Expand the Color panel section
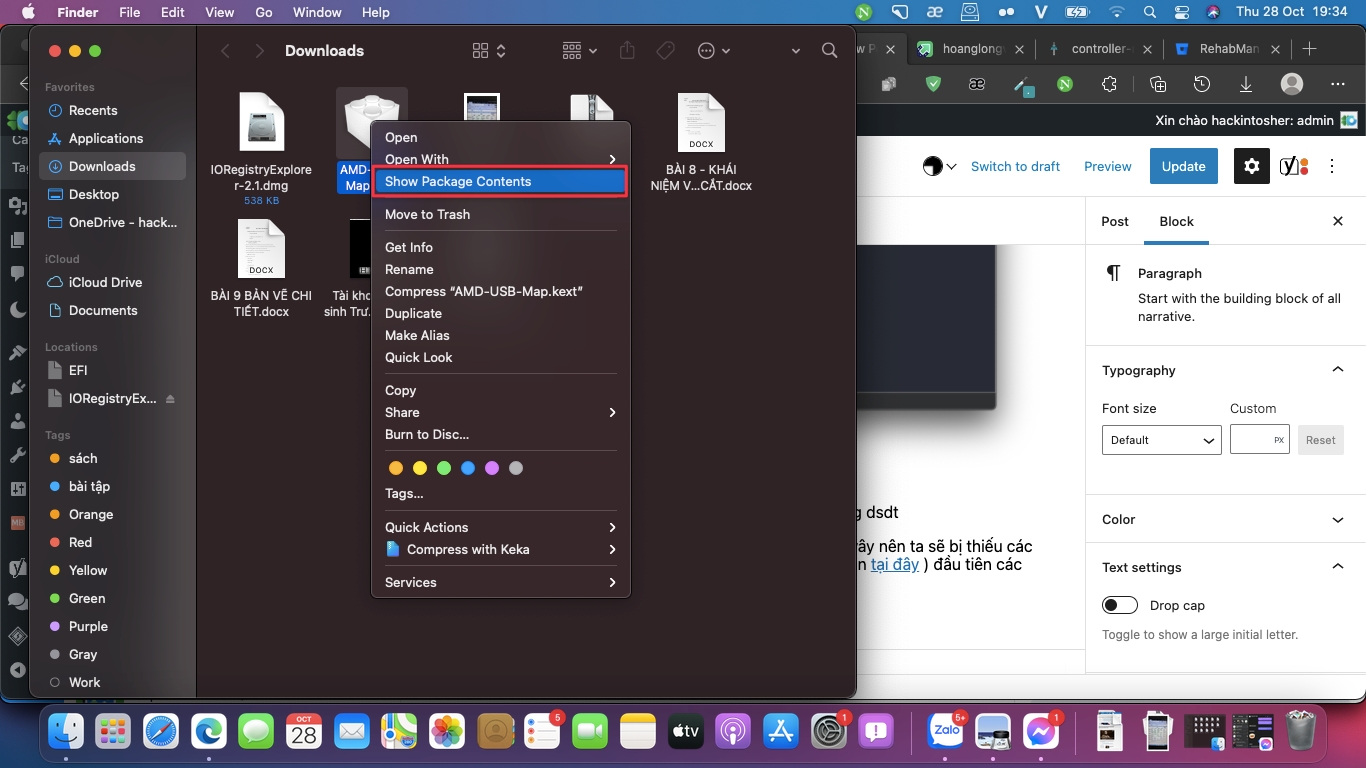 coord(1337,519)
